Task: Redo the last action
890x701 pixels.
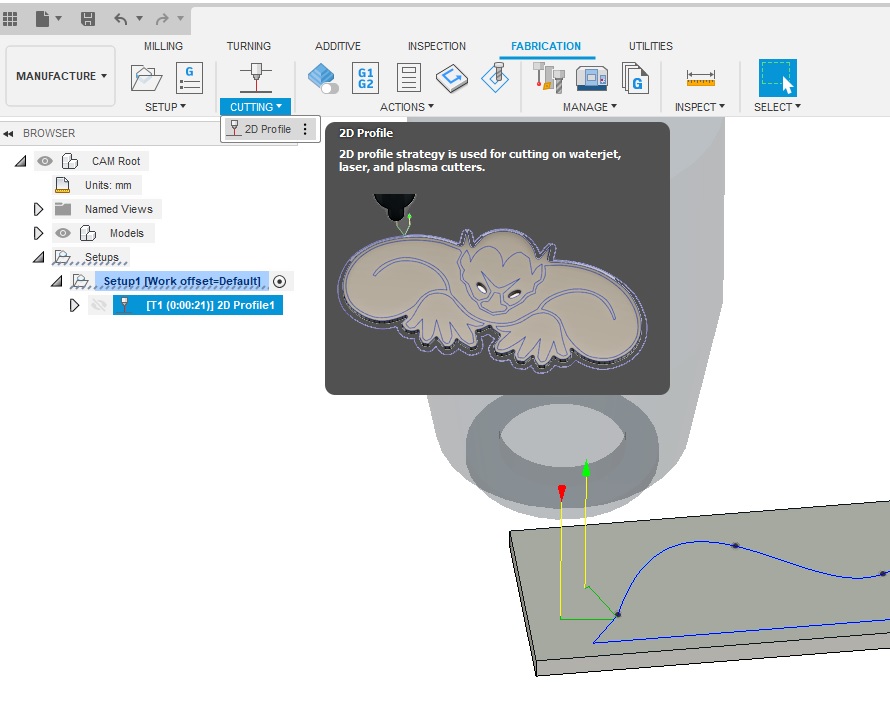Action: tap(162, 19)
